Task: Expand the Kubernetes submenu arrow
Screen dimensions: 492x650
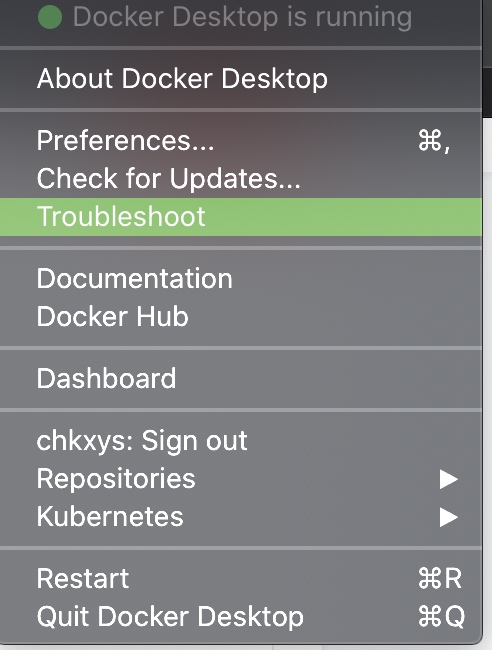Action: 448,517
